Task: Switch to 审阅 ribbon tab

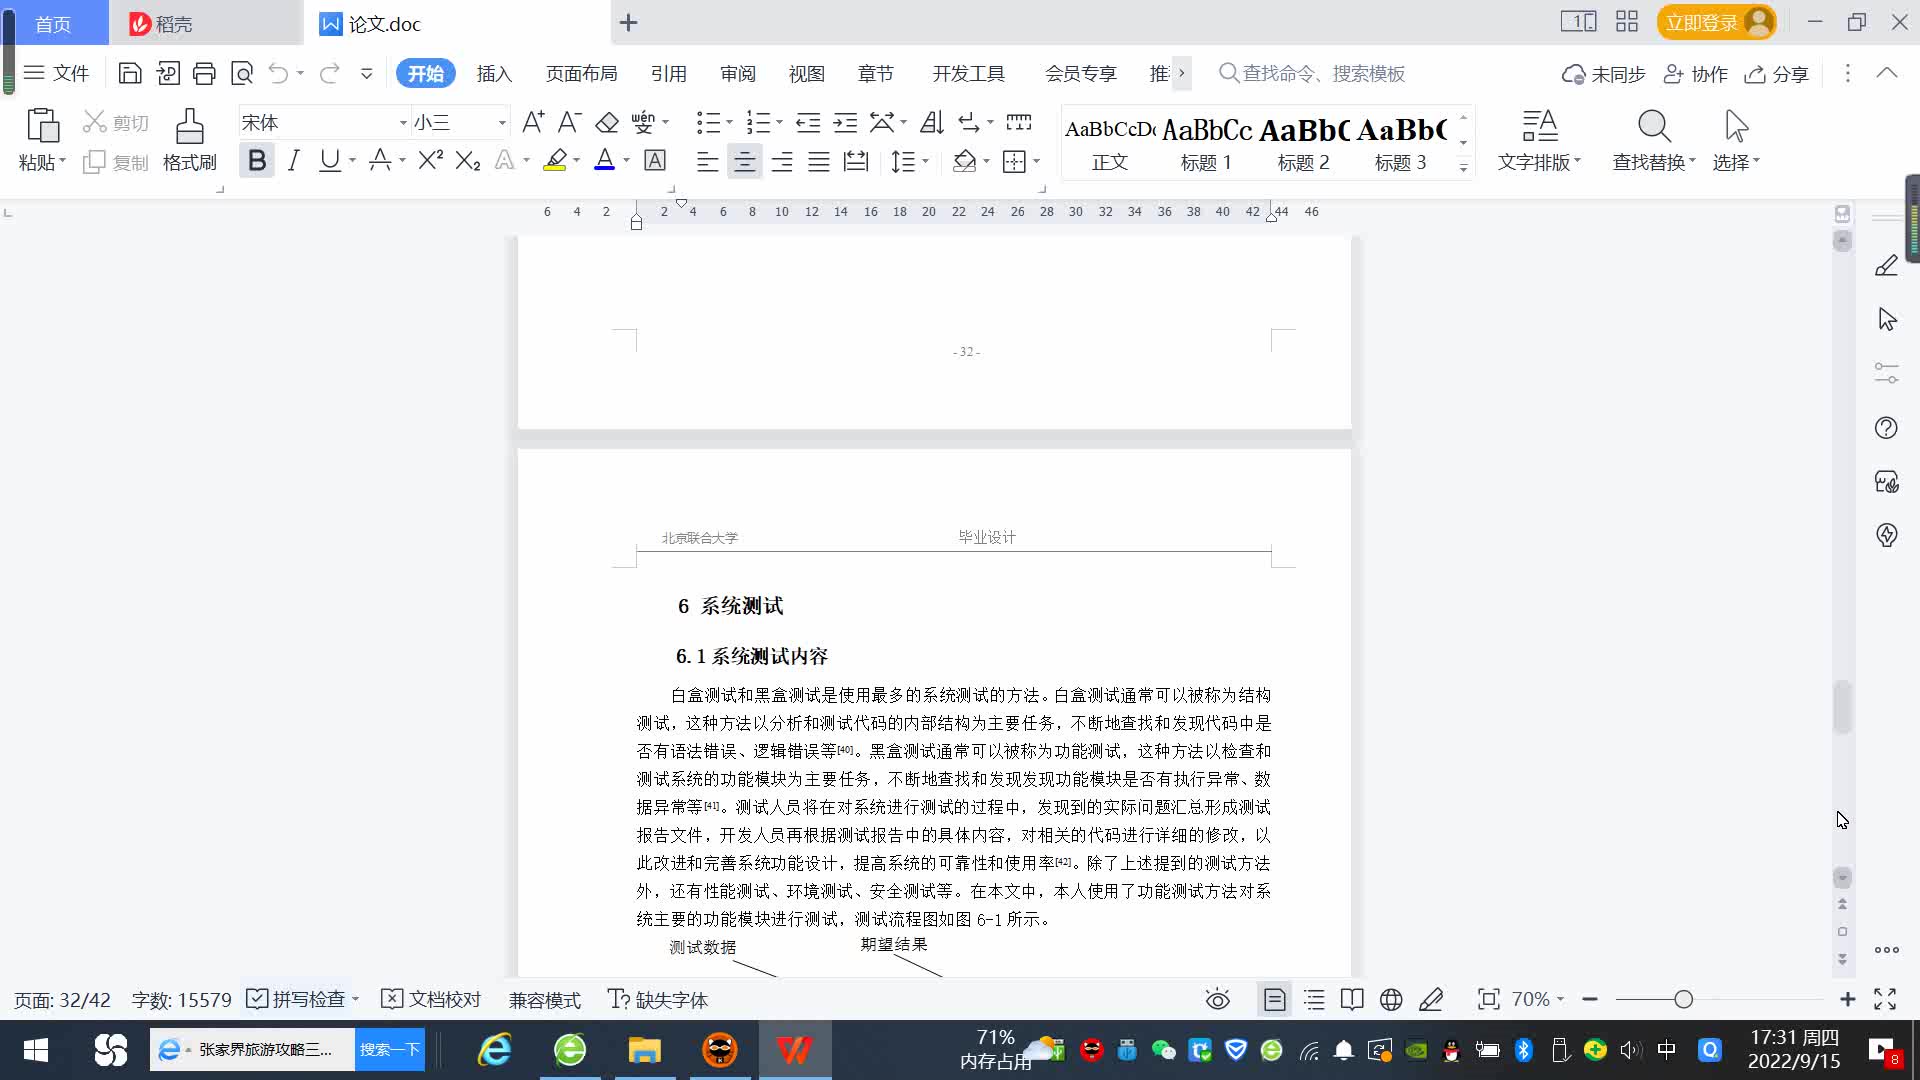Action: 738,73
